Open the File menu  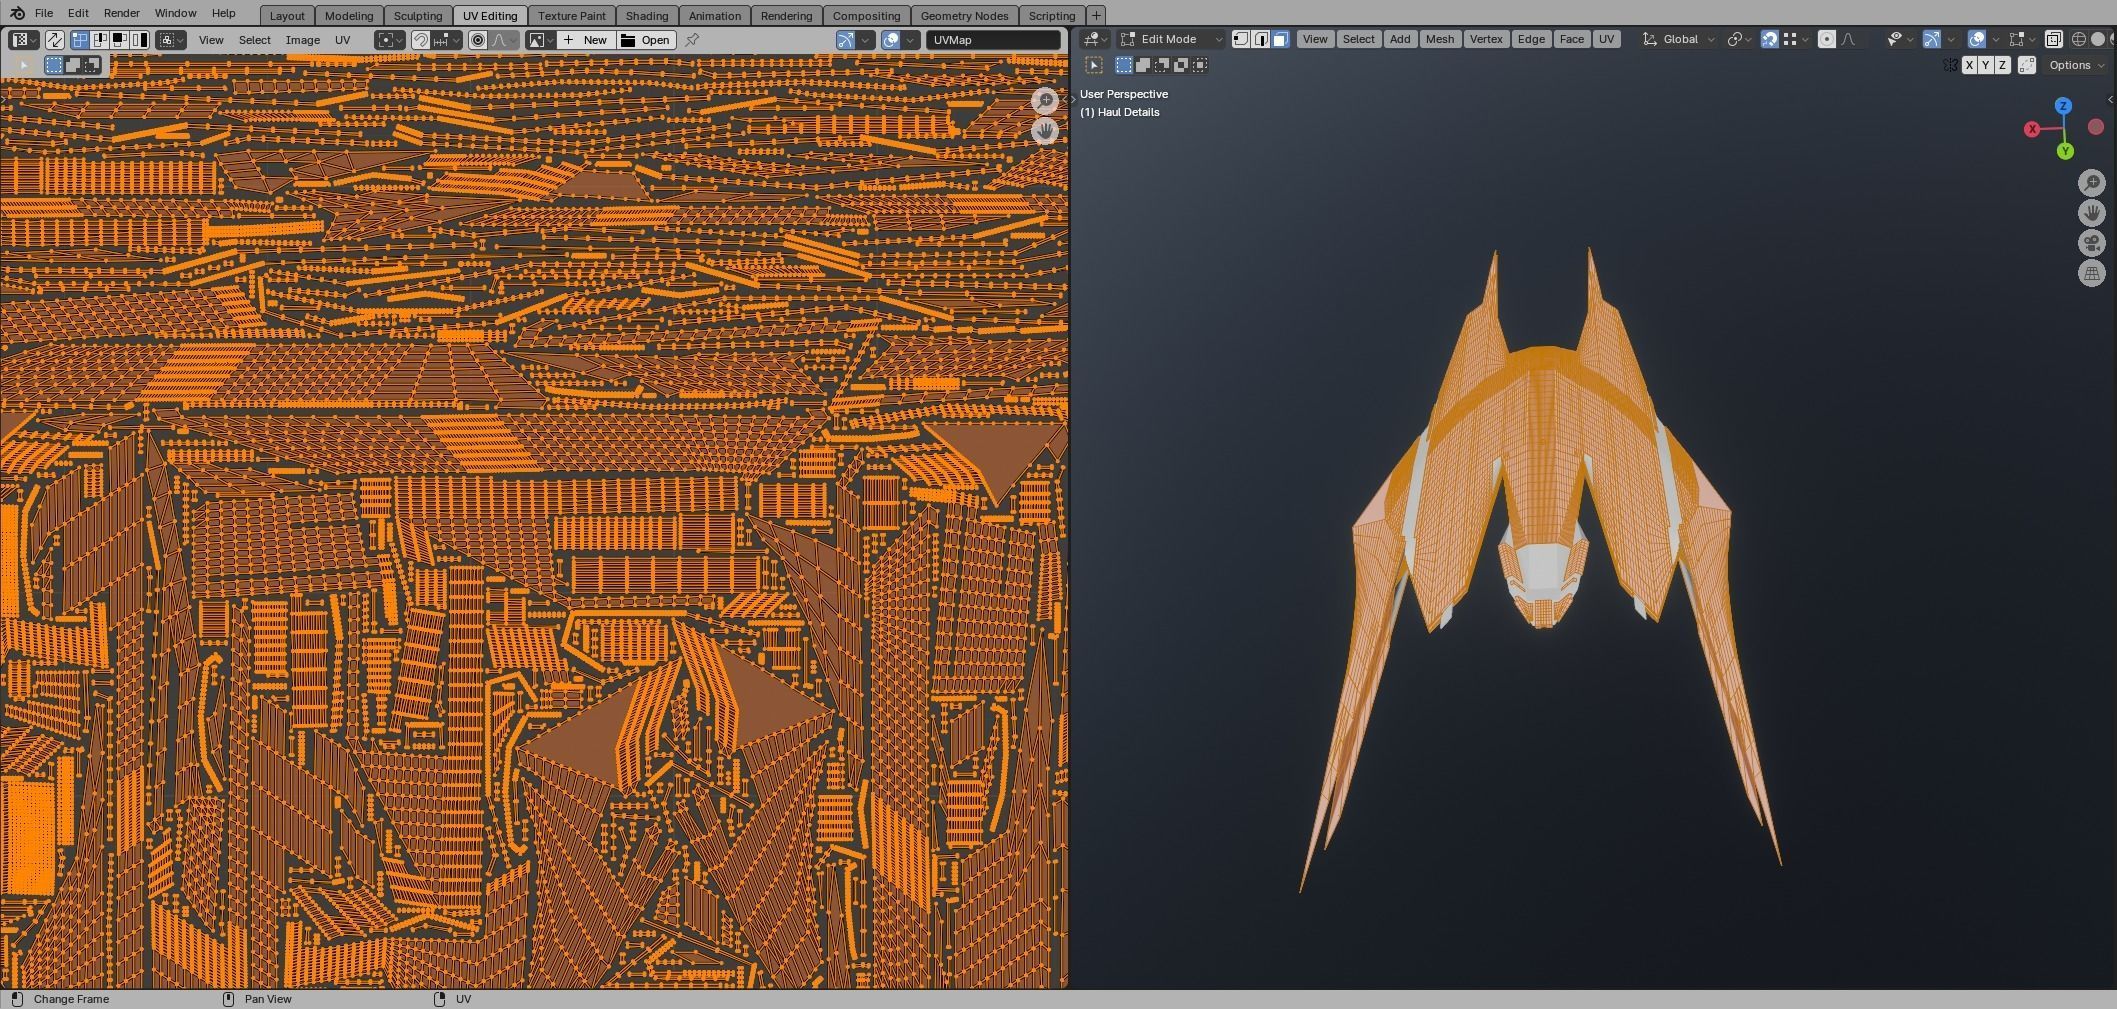[44, 13]
